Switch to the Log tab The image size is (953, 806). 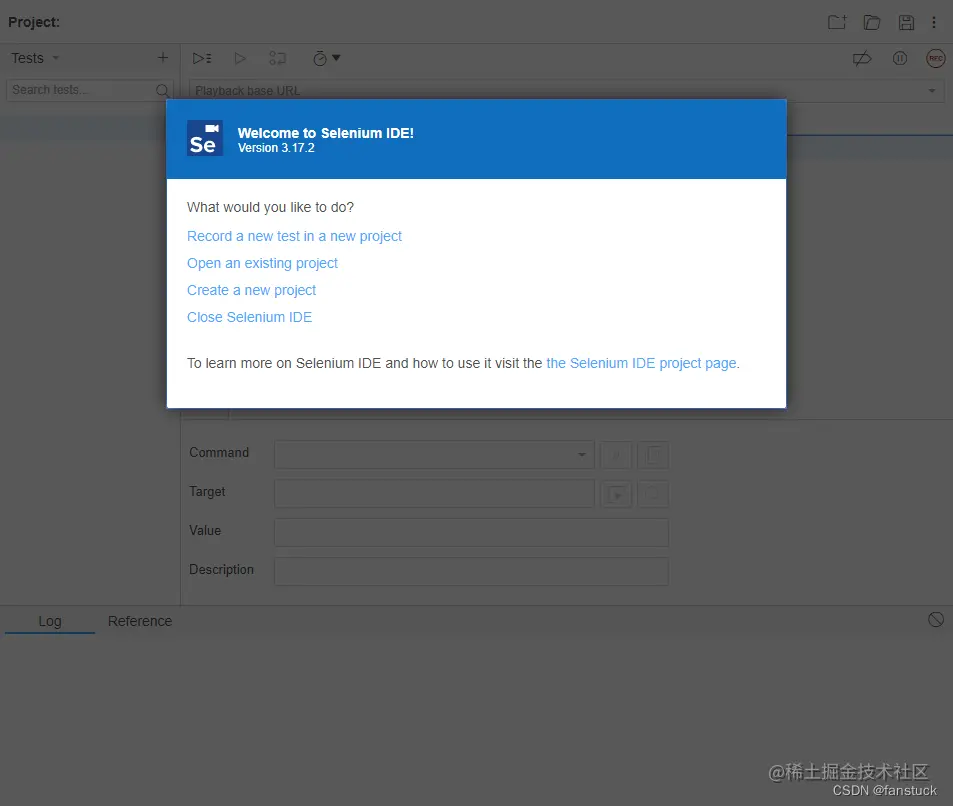coord(50,621)
